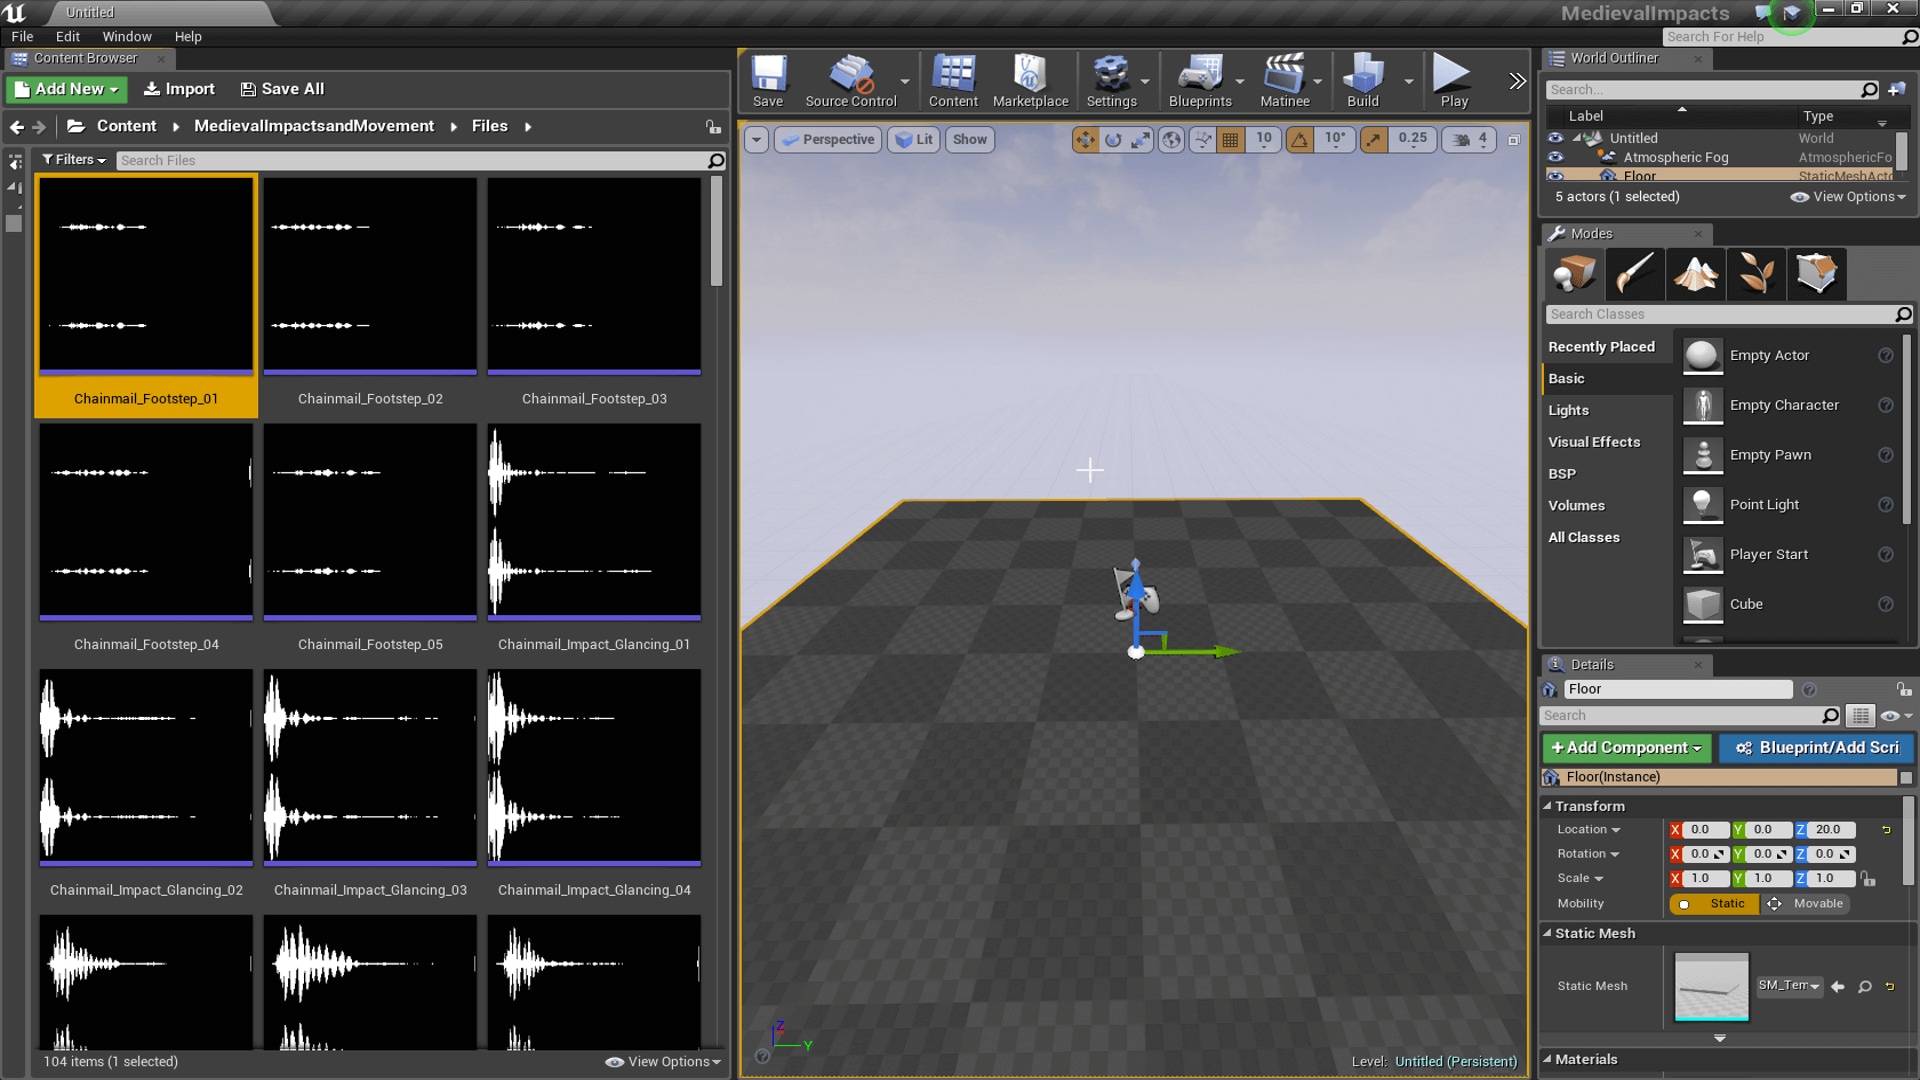Browse to static mesh magnifier icon

[x=1865, y=987]
